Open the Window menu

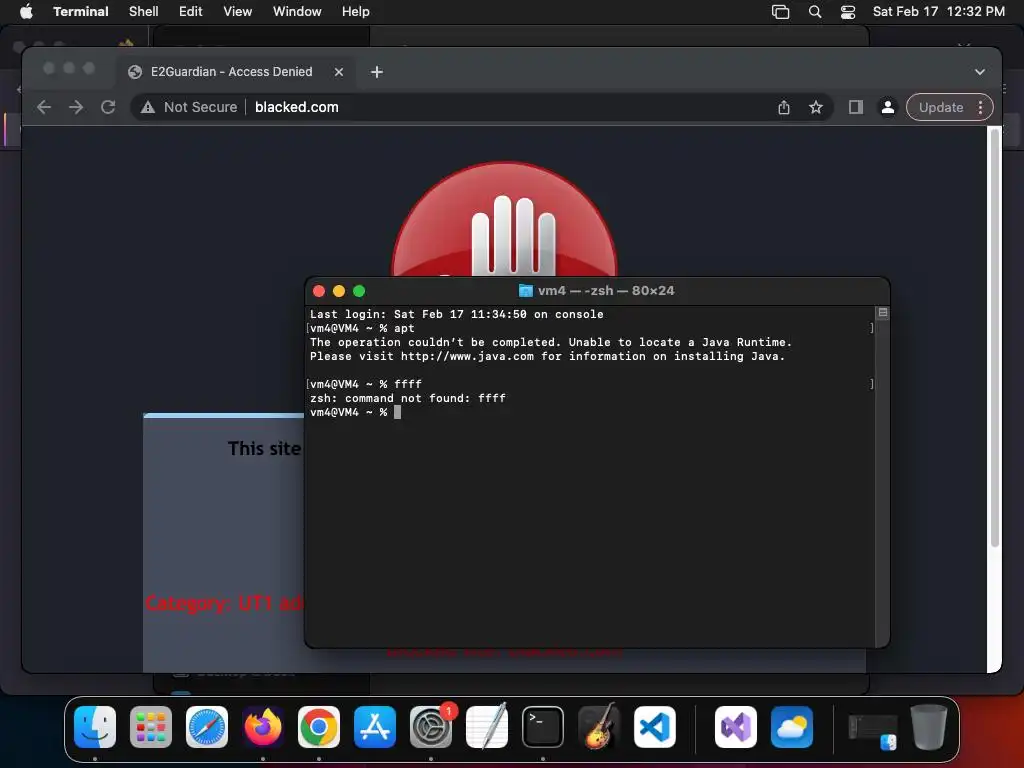tap(296, 11)
